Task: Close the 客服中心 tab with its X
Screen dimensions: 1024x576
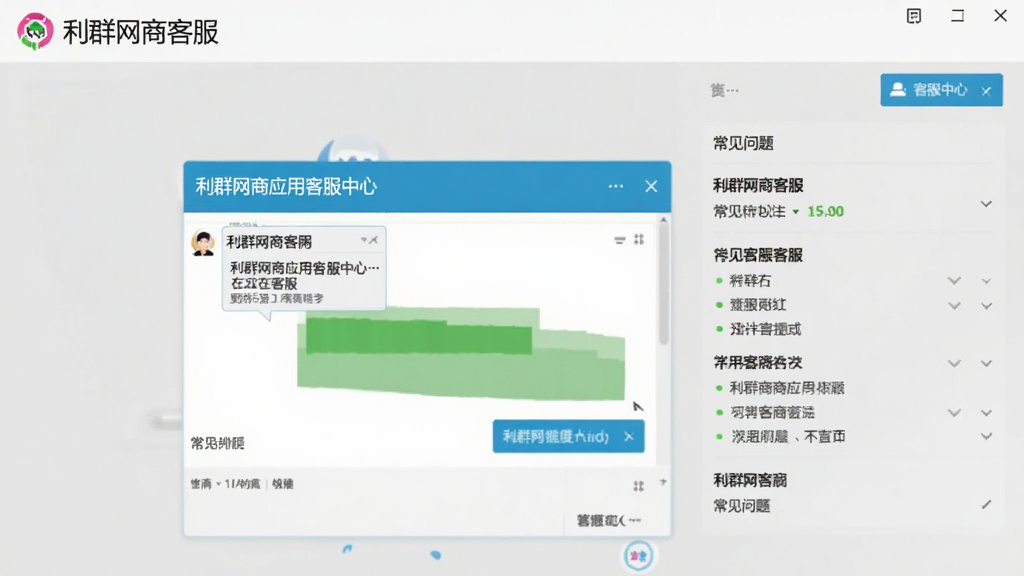Action: (x=986, y=91)
